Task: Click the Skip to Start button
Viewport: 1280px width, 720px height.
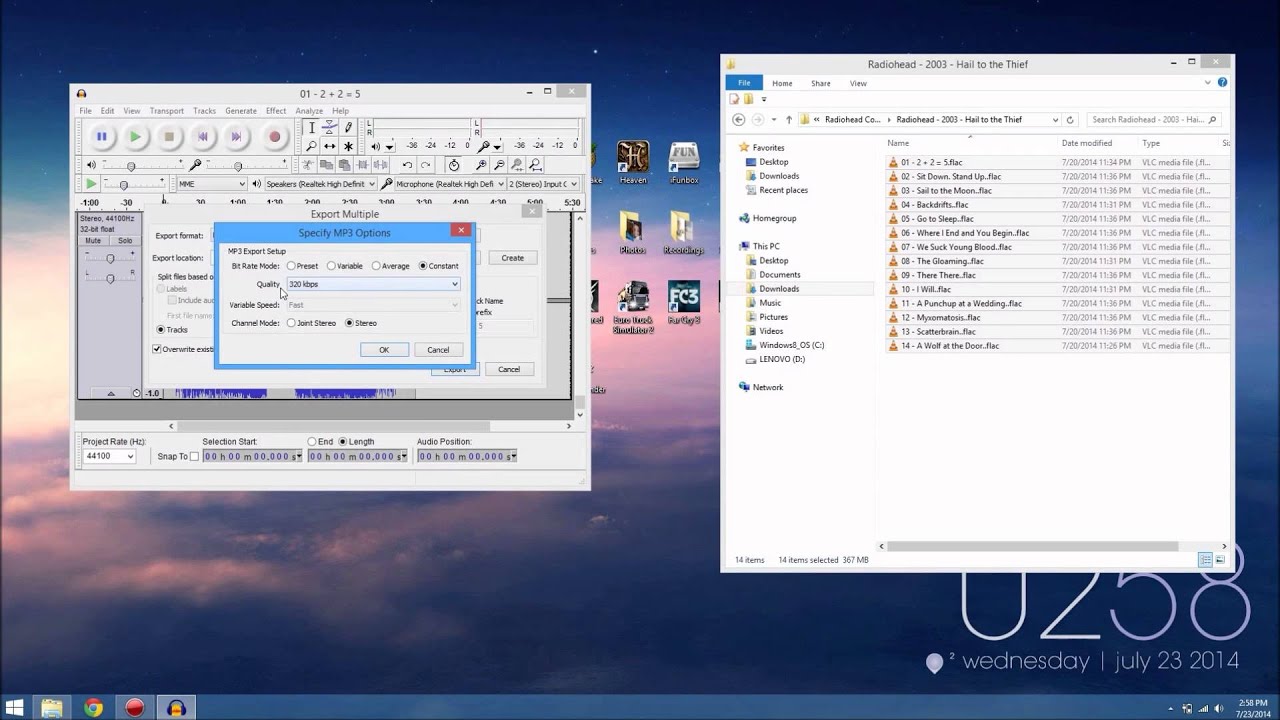Action: [x=203, y=137]
